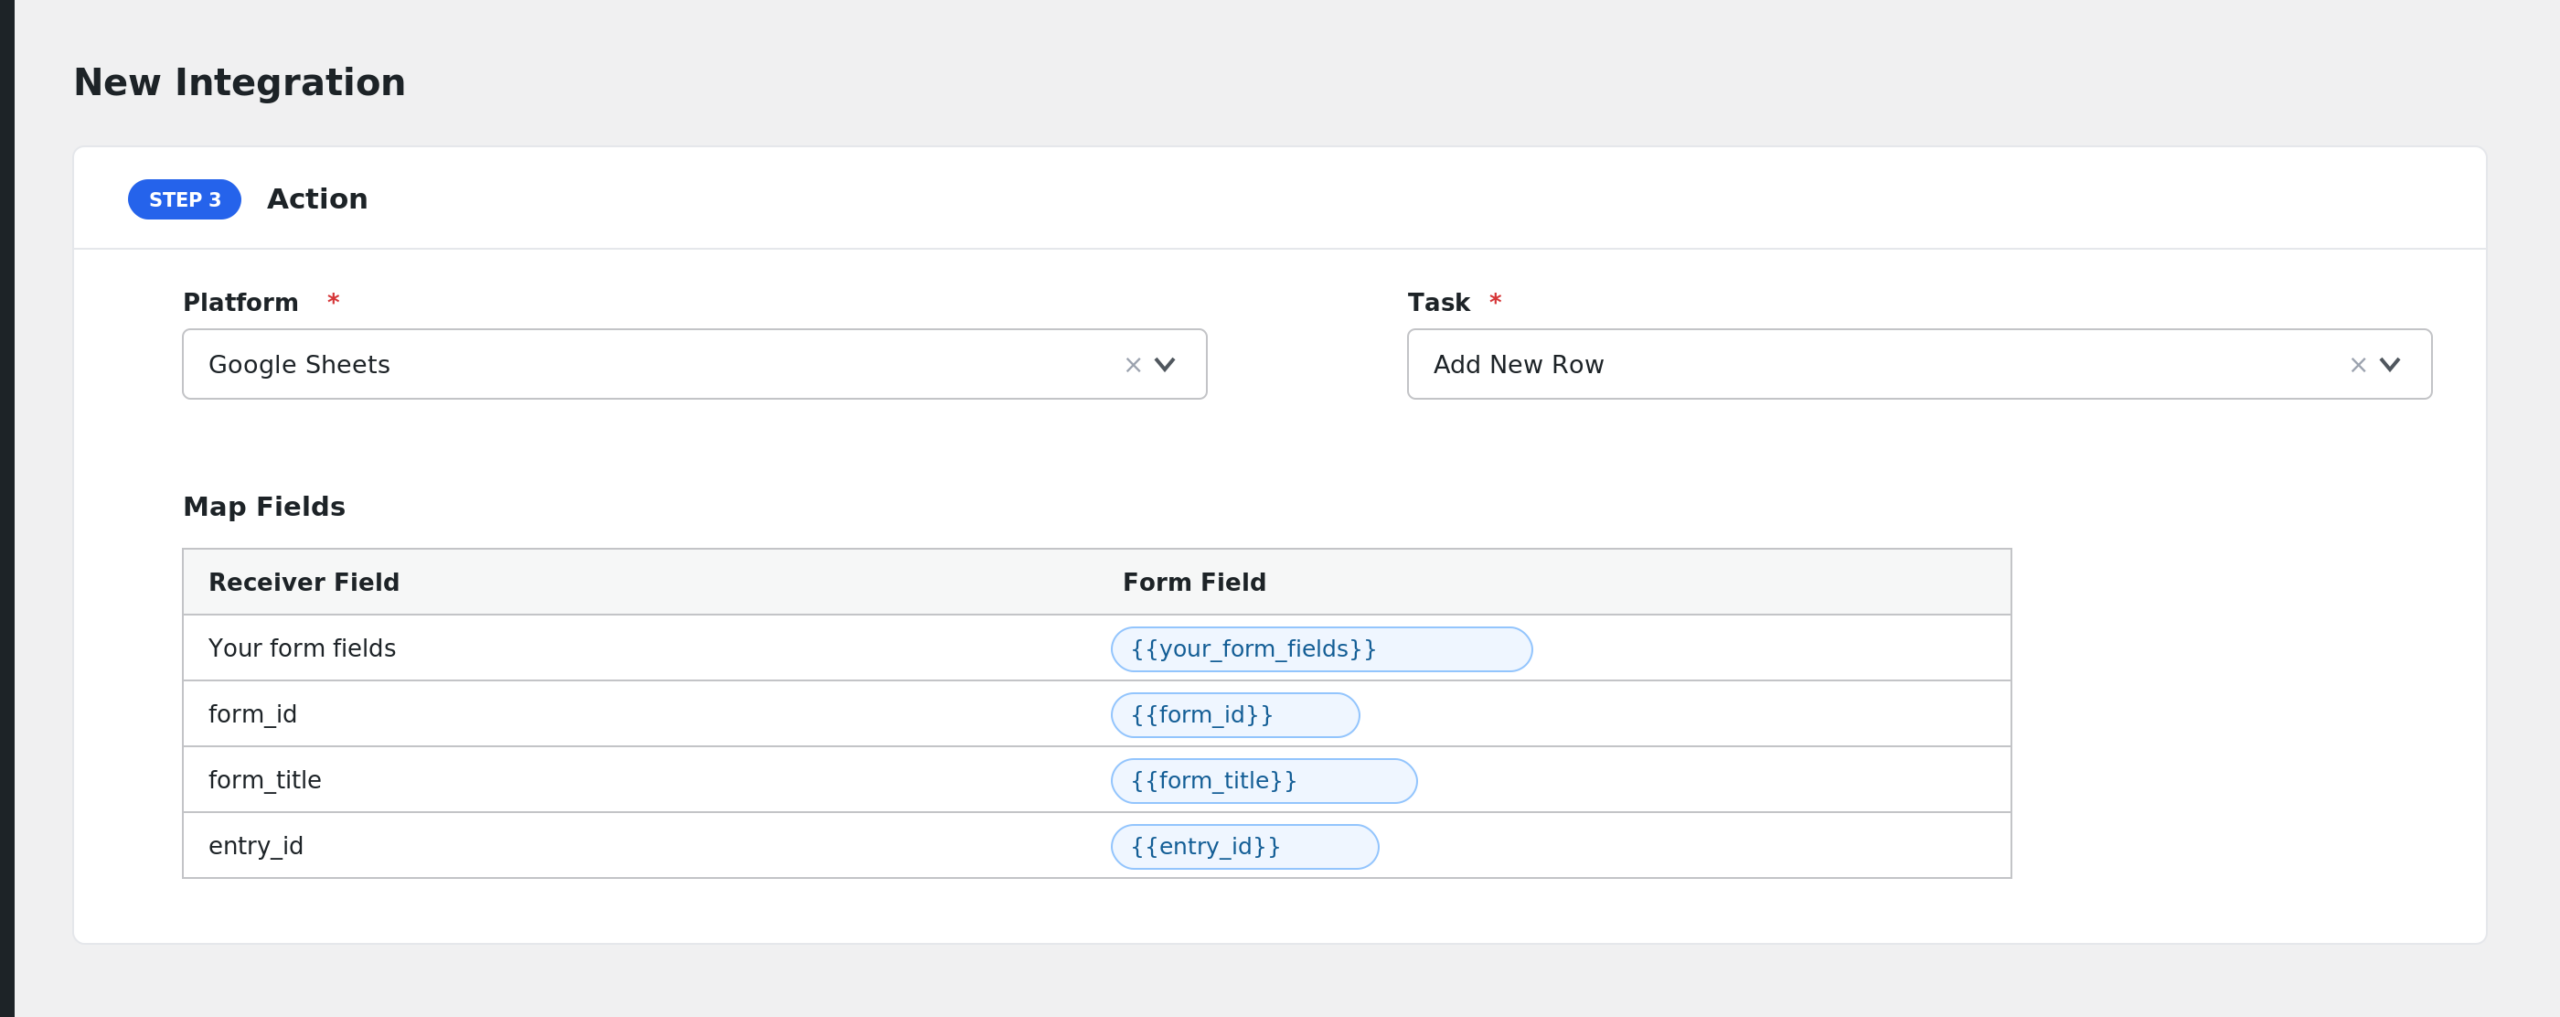Screen dimensions: 2560x1017
Task: Click the Map Fields heading
Action: 264,507
